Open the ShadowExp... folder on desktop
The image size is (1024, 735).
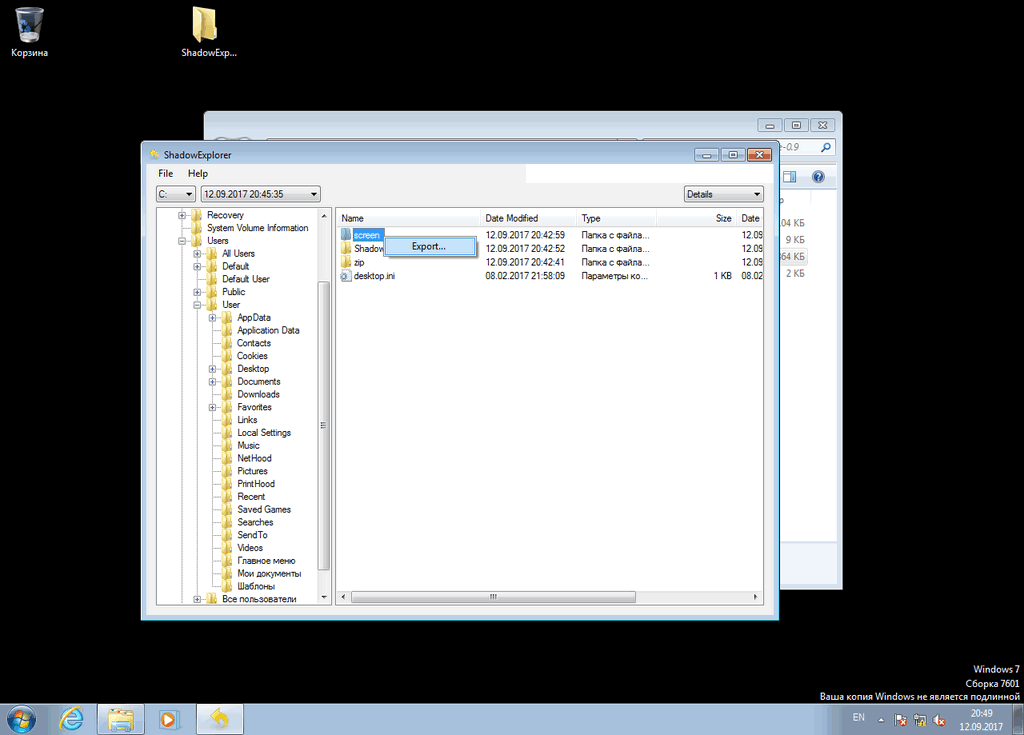click(x=208, y=31)
